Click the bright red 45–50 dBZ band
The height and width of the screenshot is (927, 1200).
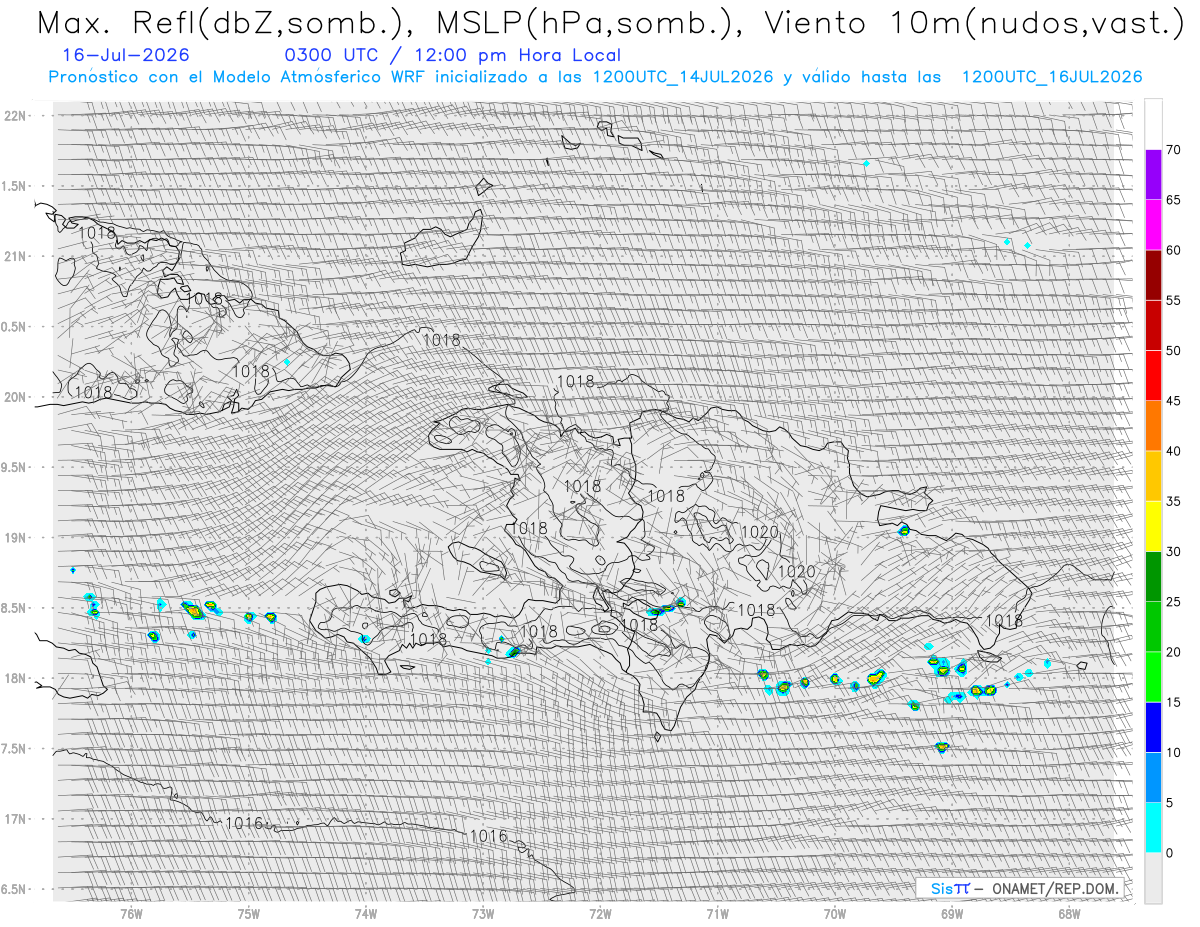tap(1153, 376)
